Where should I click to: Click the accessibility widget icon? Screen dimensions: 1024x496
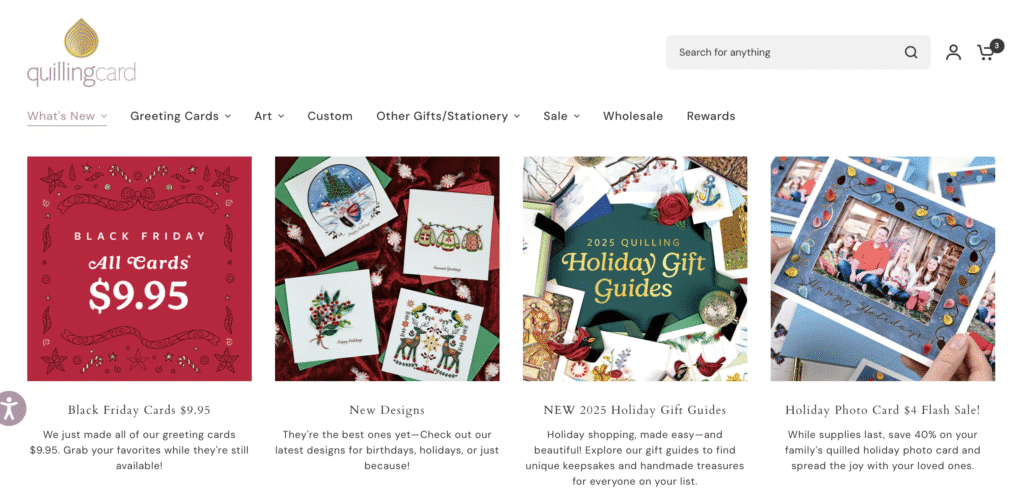pos(9,407)
